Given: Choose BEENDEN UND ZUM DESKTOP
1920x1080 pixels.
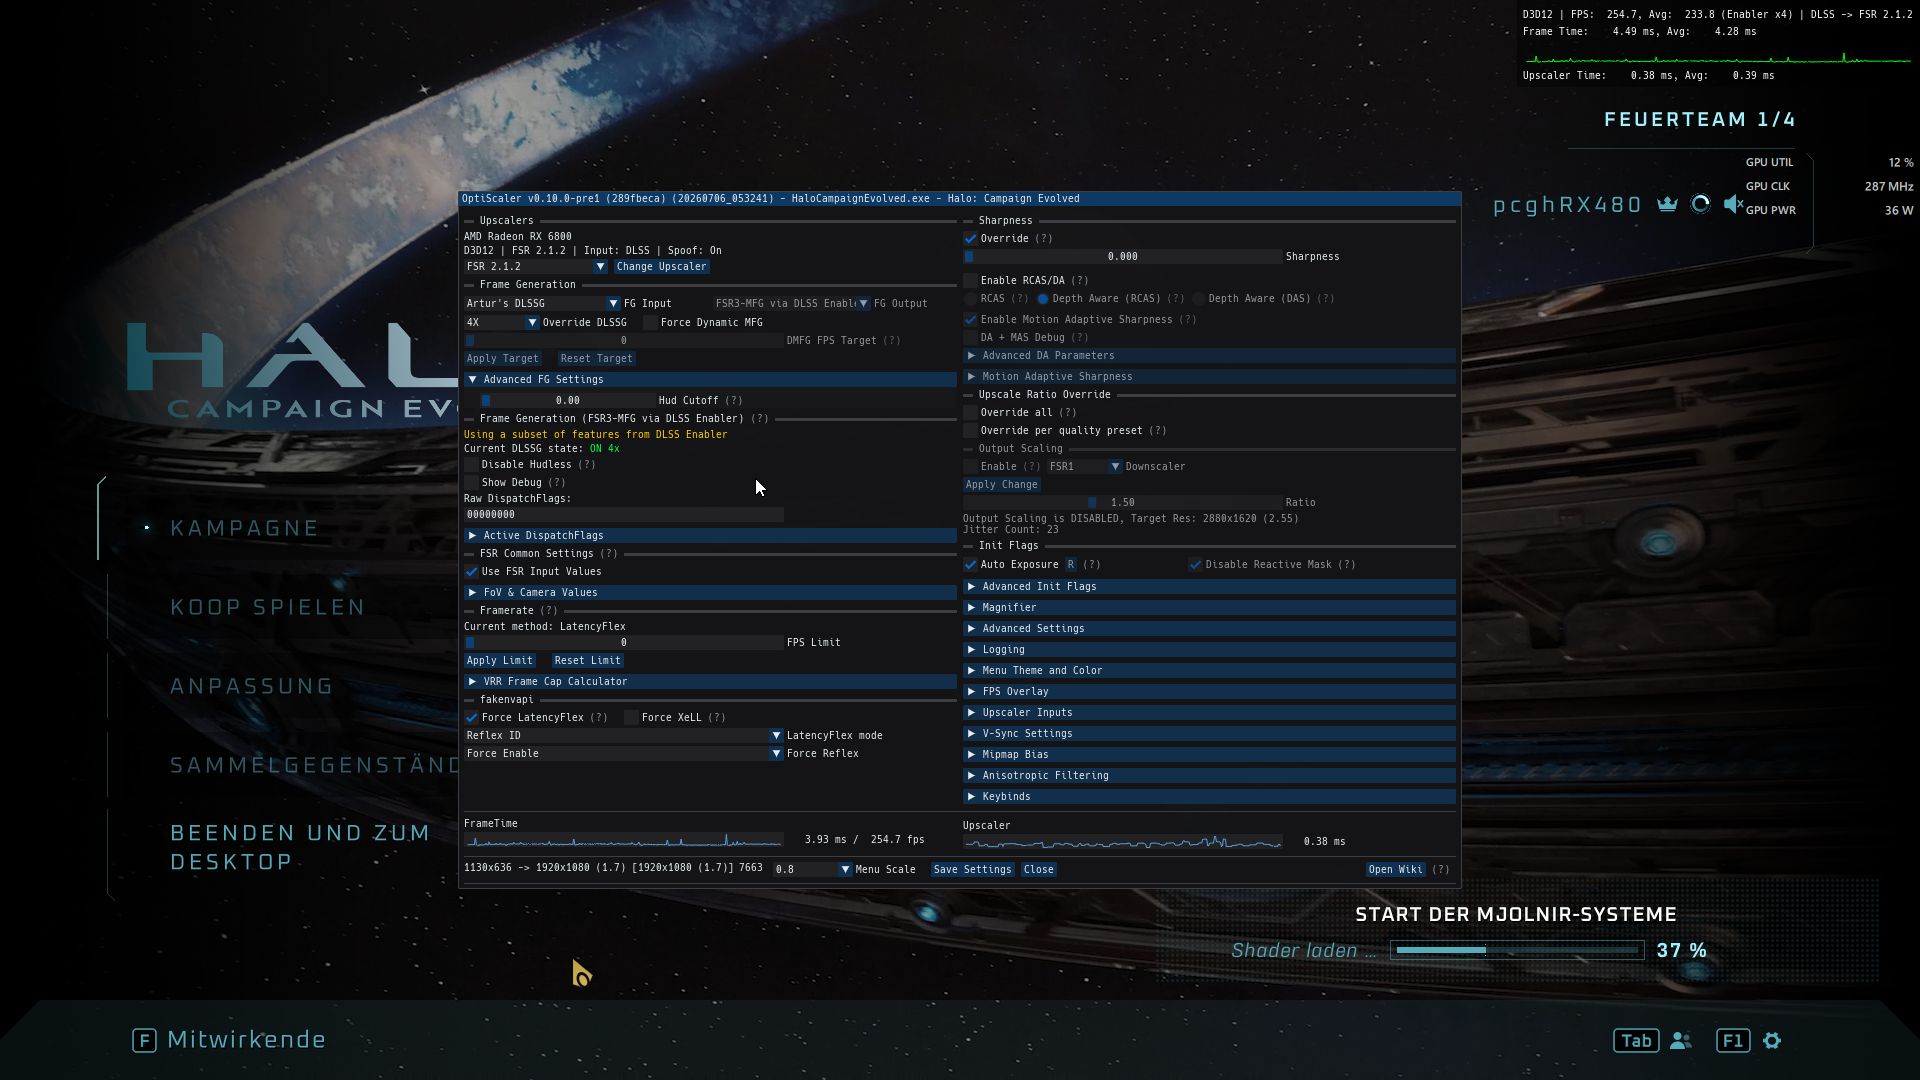Looking at the screenshot, I should pos(300,847).
